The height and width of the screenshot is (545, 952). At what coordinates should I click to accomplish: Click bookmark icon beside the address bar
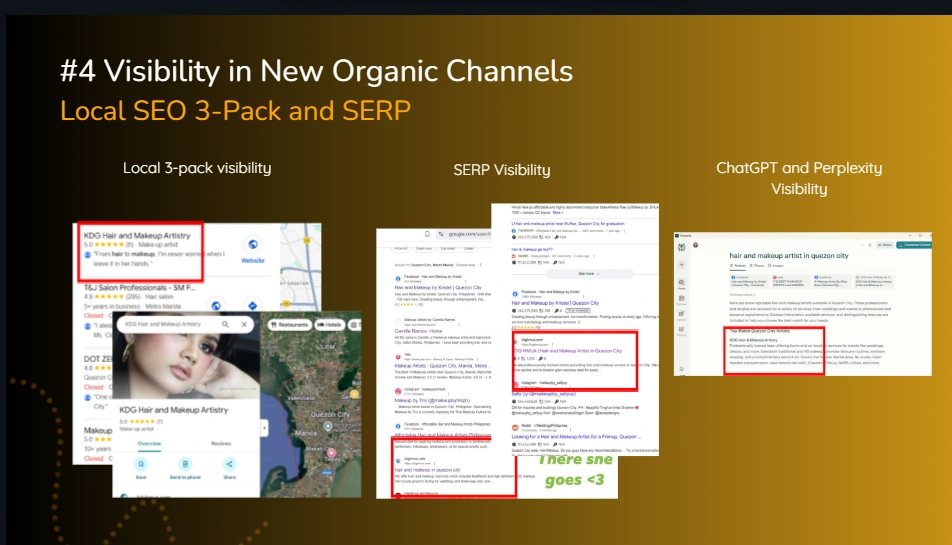pos(427,234)
